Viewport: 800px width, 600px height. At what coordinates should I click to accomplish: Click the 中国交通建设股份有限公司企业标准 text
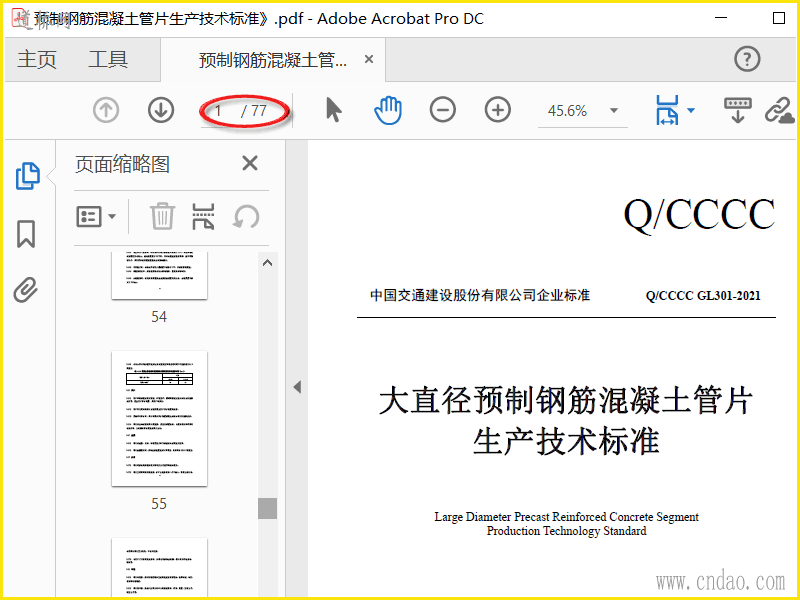coord(480,295)
